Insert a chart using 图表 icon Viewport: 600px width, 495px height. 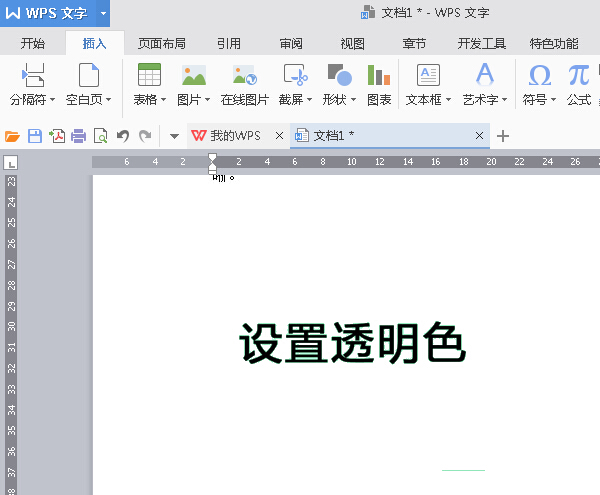point(379,75)
